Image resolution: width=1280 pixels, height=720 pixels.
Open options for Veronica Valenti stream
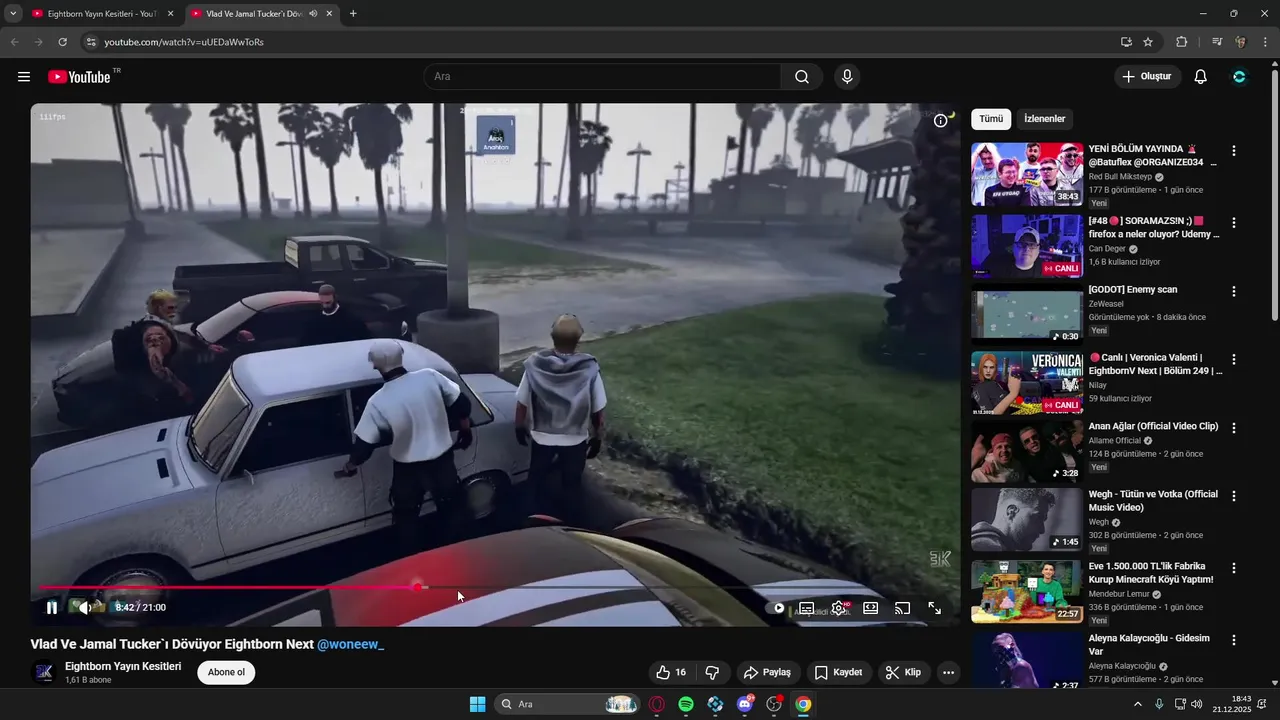point(1234,360)
